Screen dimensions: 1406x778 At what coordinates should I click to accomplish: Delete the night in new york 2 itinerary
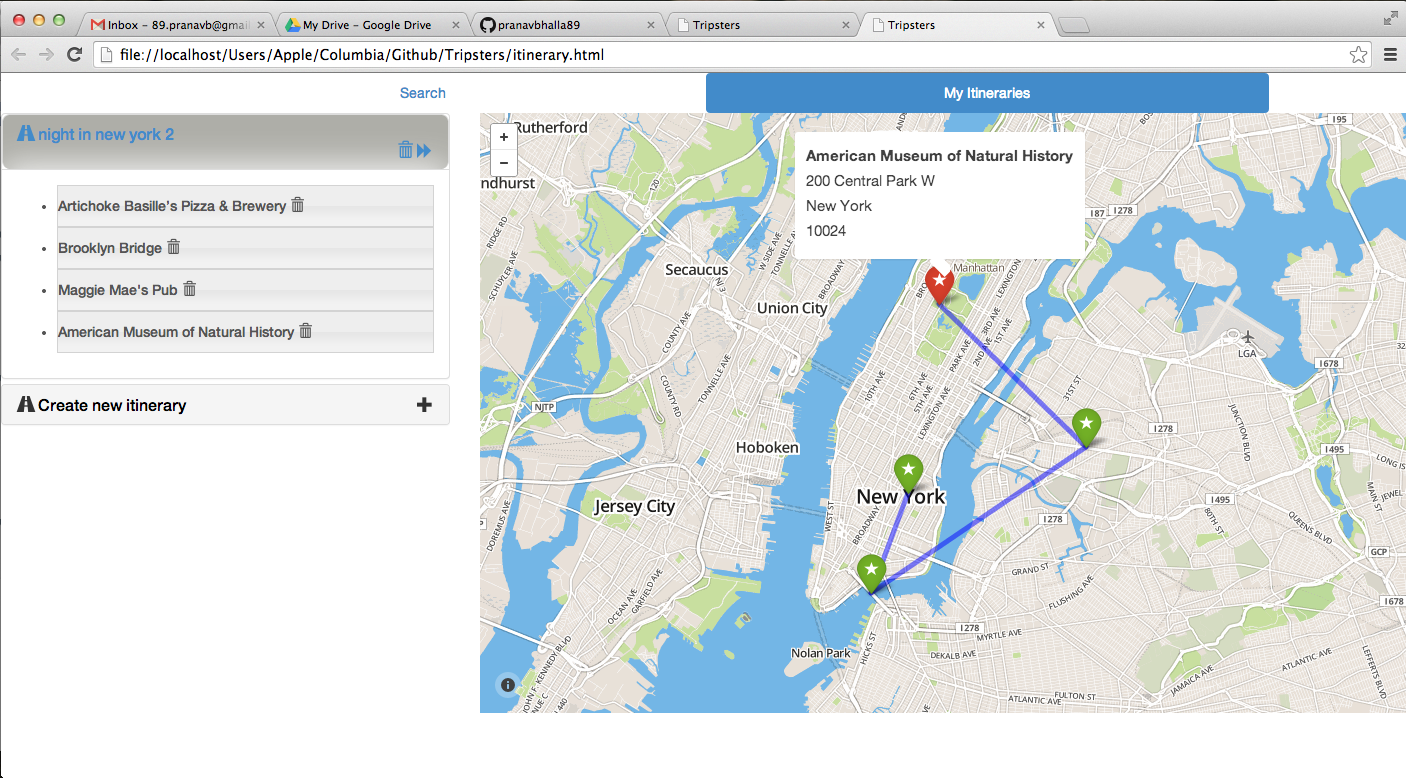pyautogui.click(x=405, y=150)
